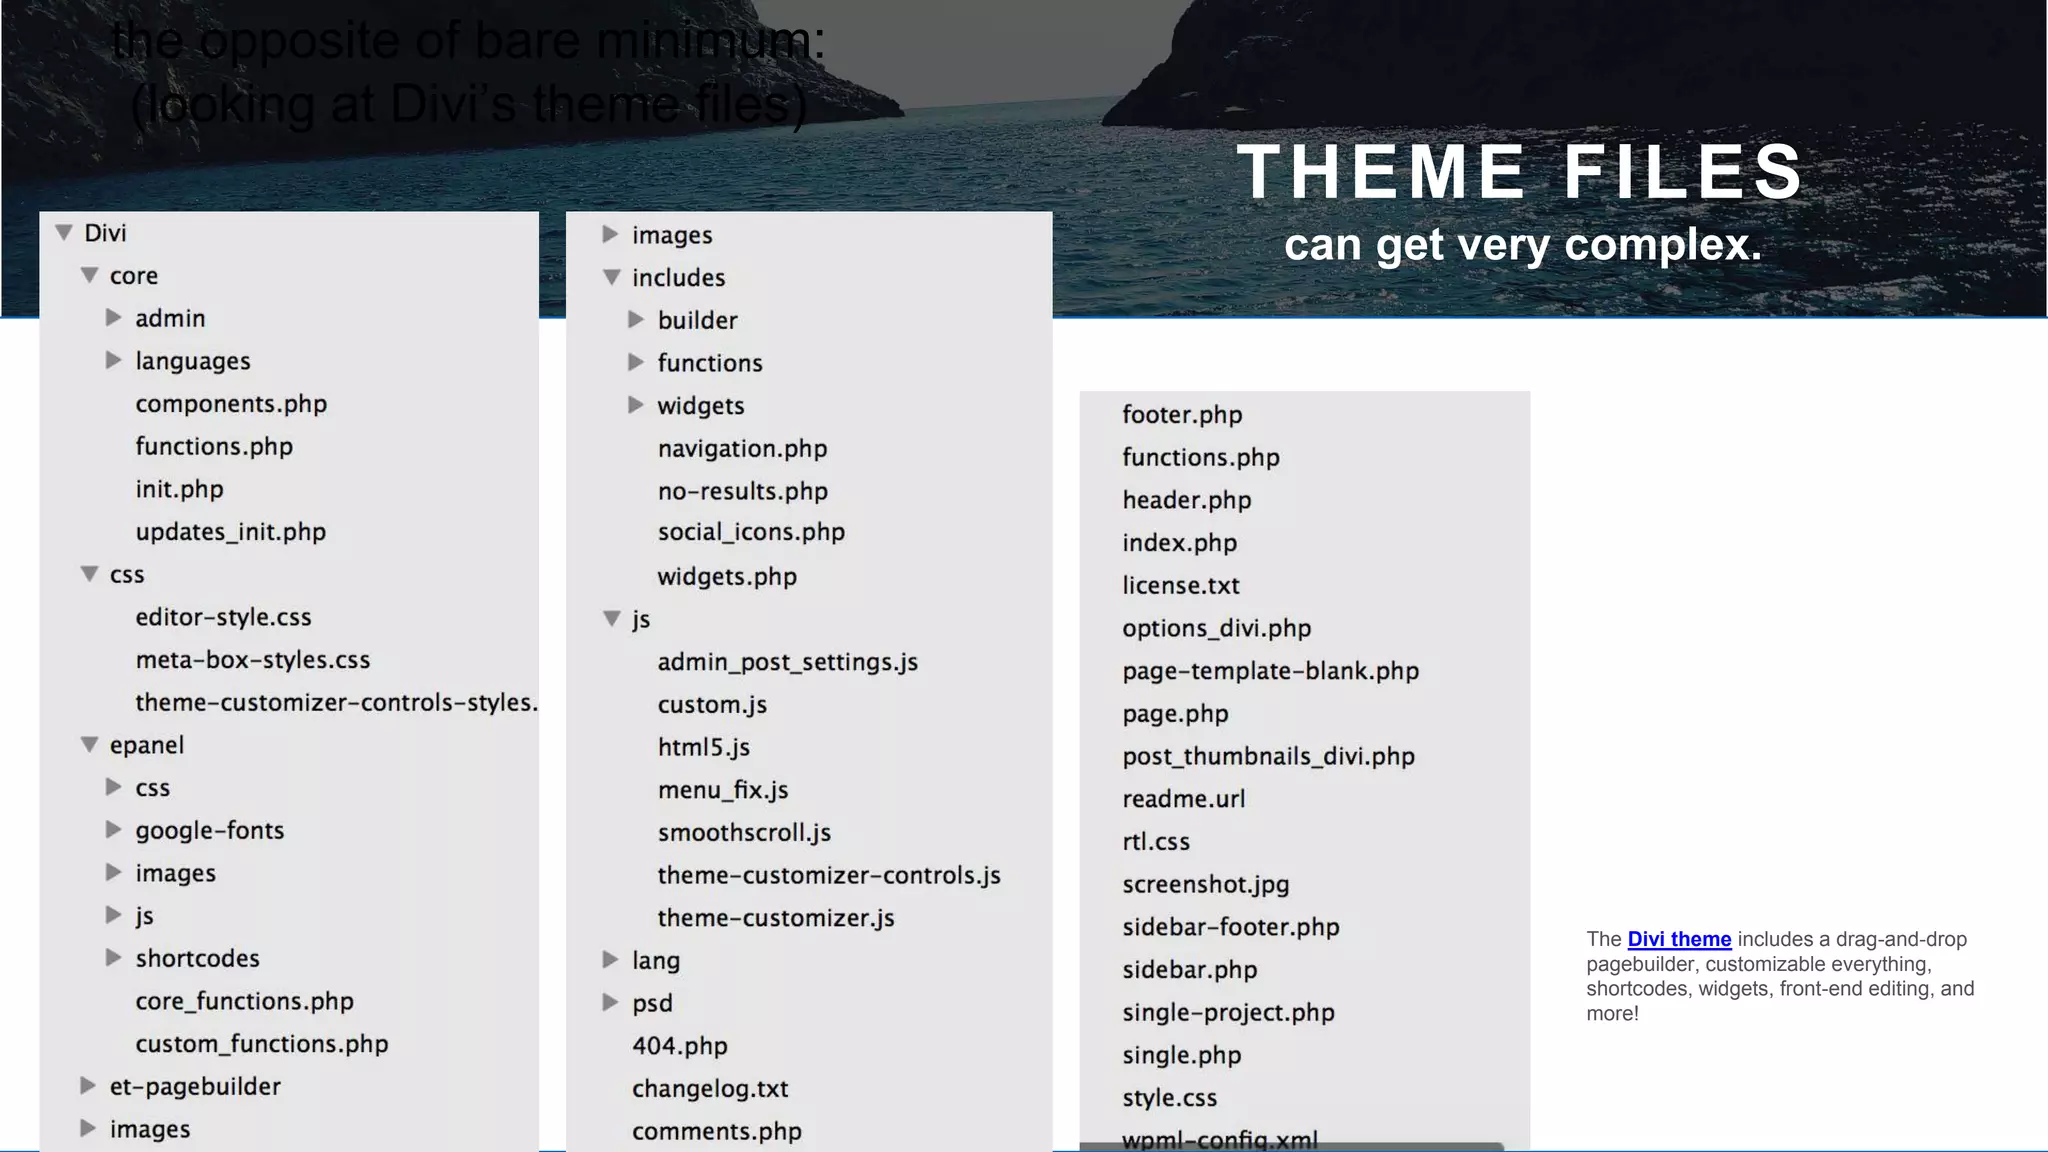Viewport: 2048px width, 1152px height.
Task: Expand the shortcodes folder triangle
Action: point(114,958)
